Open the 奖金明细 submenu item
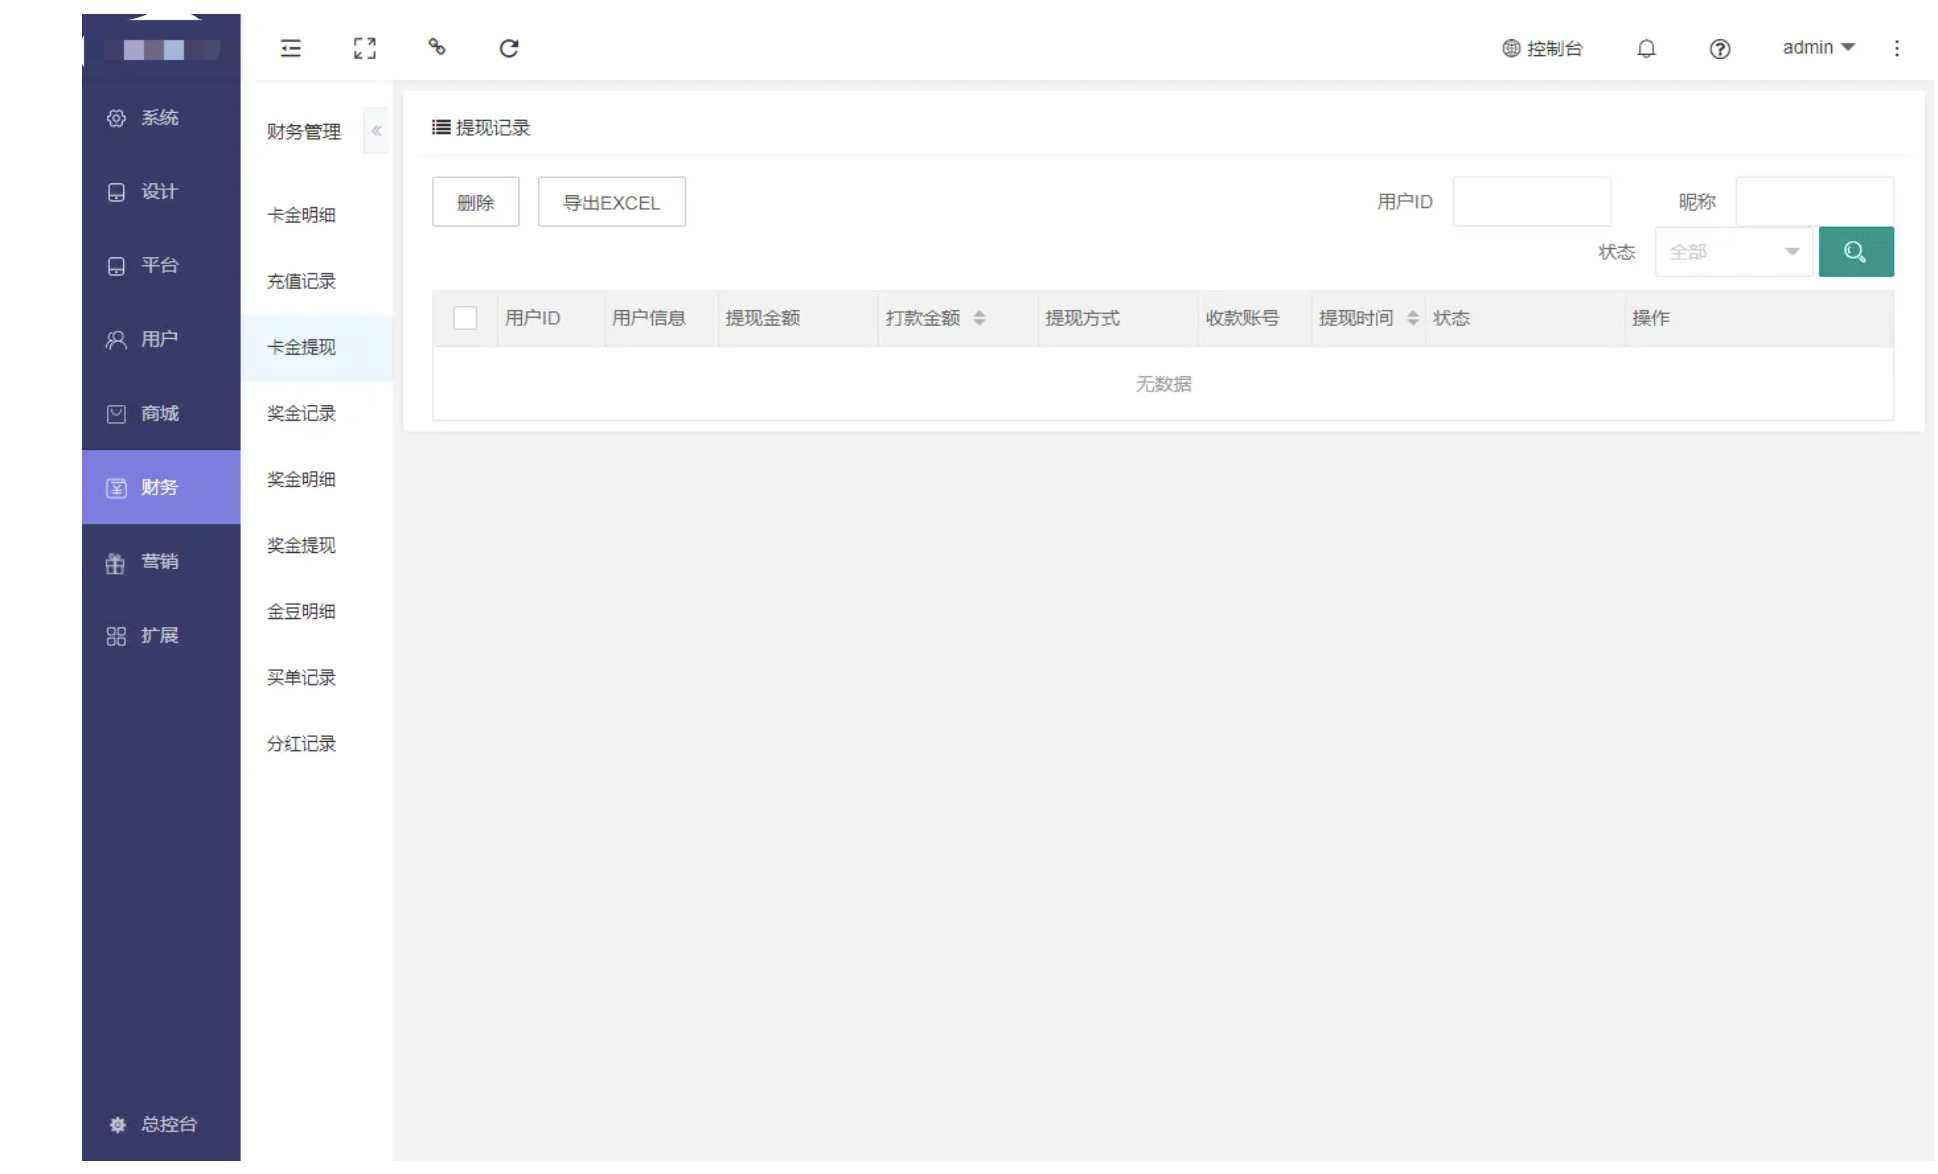Screen dimensions: 1938x1174 [x=317, y=479]
